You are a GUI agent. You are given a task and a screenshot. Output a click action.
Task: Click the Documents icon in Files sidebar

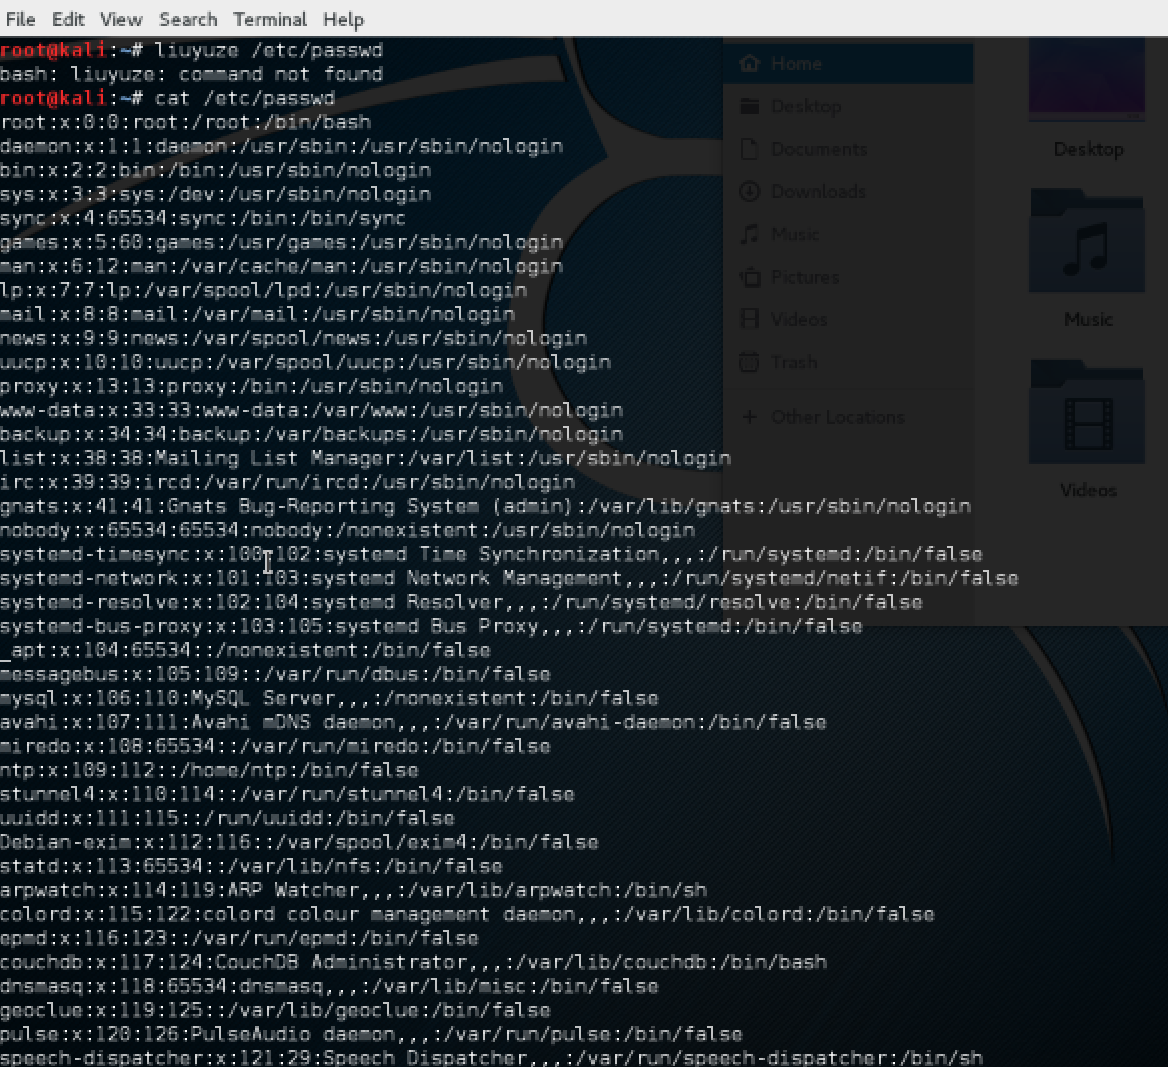pos(749,149)
